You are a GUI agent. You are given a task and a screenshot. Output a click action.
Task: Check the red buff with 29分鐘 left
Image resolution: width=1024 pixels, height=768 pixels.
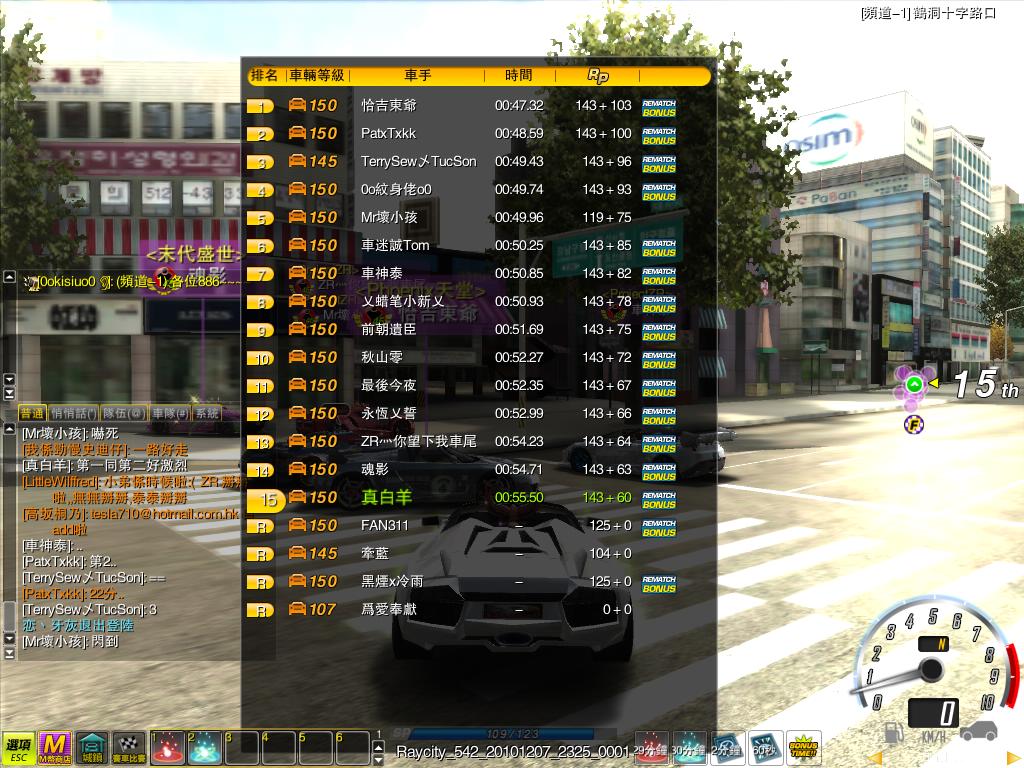tap(651, 748)
